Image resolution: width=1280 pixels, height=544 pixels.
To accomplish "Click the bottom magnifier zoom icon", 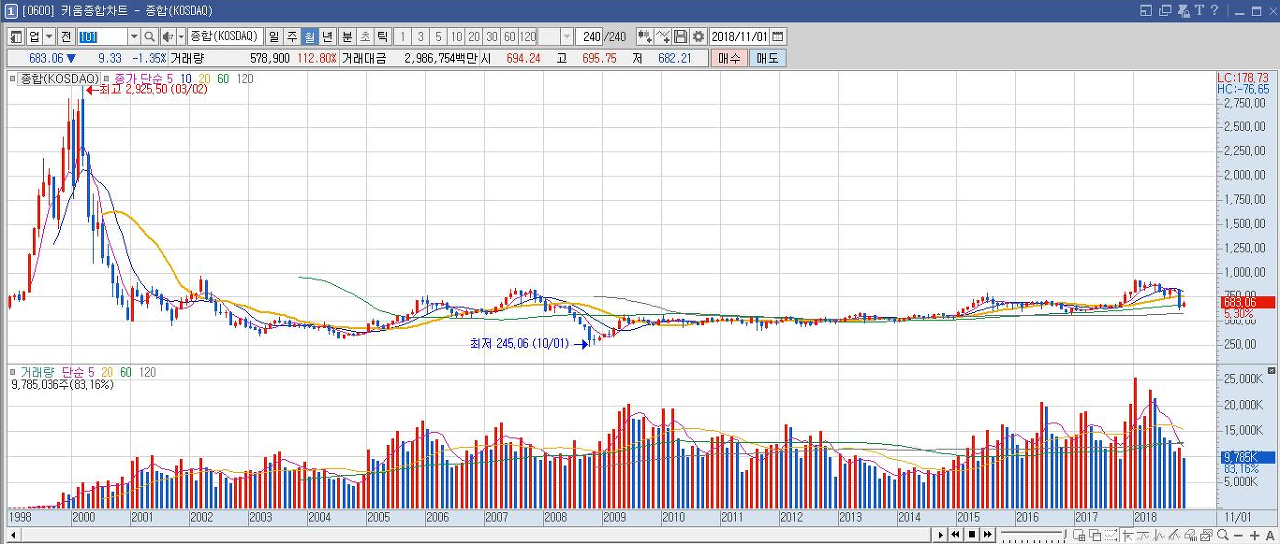I will tap(1222, 535).
